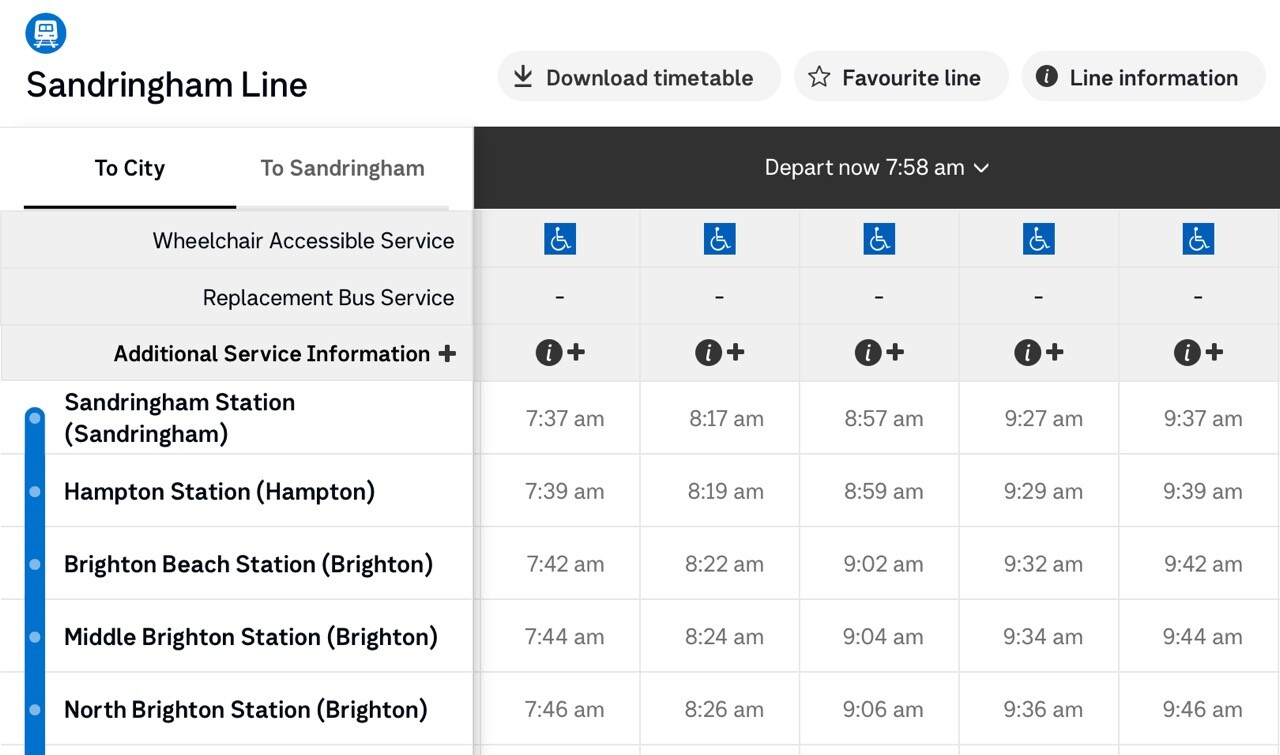The width and height of the screenshot is (1280, 755).
Task: Expand service info for the 8:17 am train
Action: point(720,352)
